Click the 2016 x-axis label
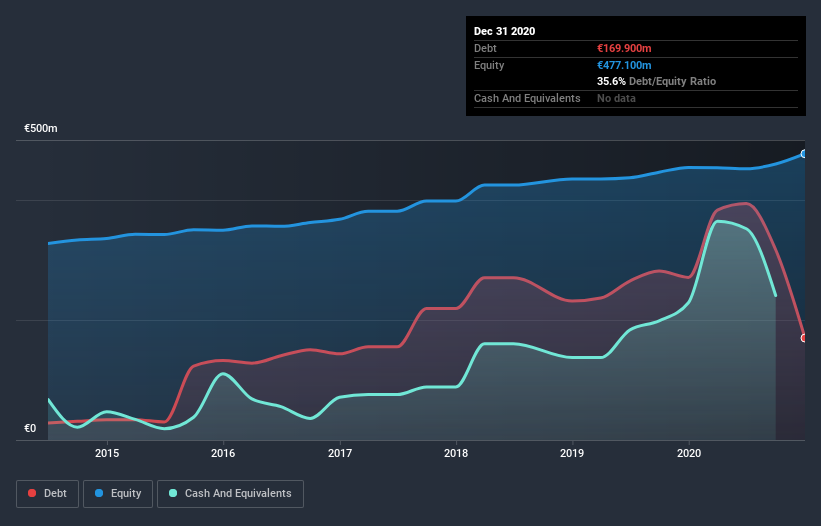This screenshot has width=821, height=526. [x=223, y=453]
